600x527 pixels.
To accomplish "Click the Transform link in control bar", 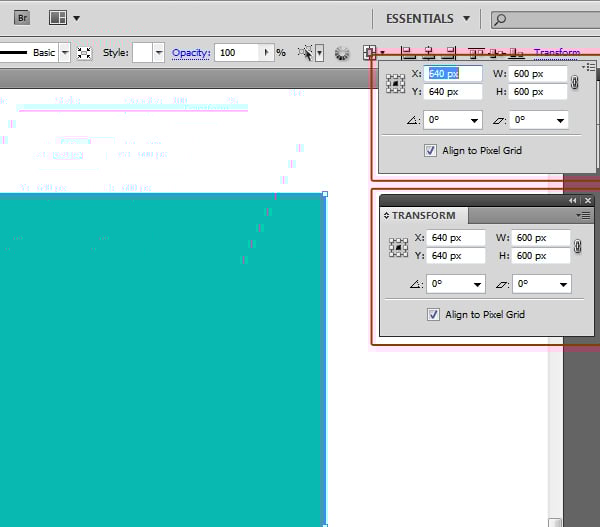I will coord(556,53).
